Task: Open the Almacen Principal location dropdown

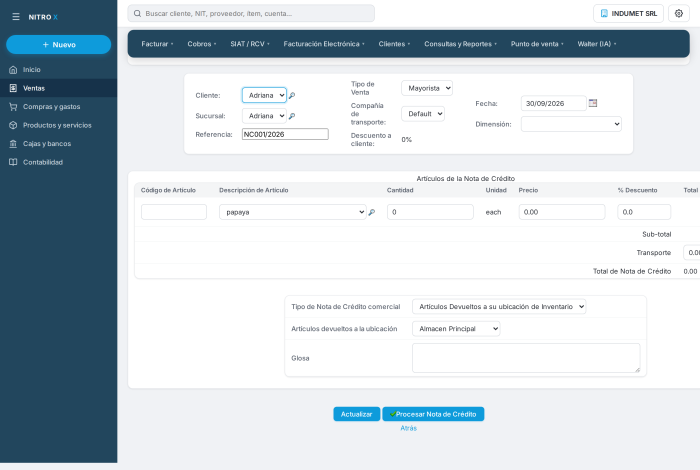Action: pos(456,329)
